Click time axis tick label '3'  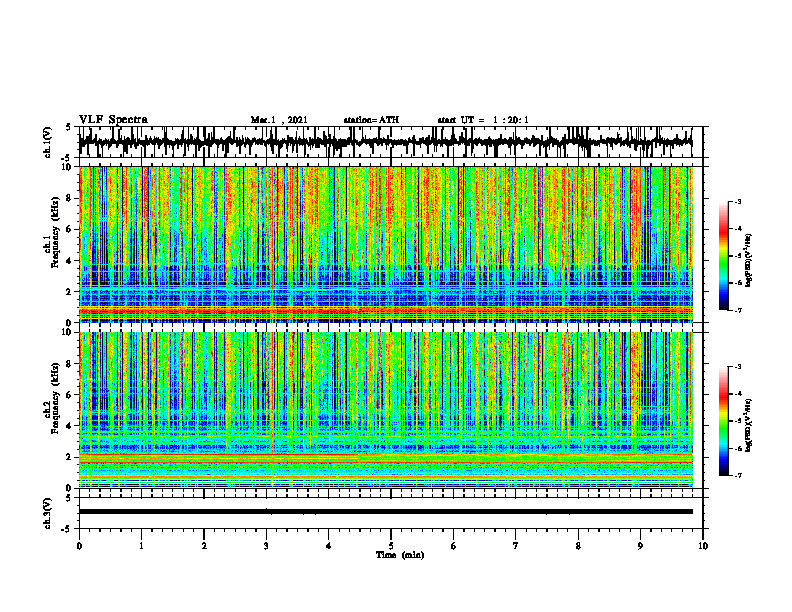click(266, 546)
